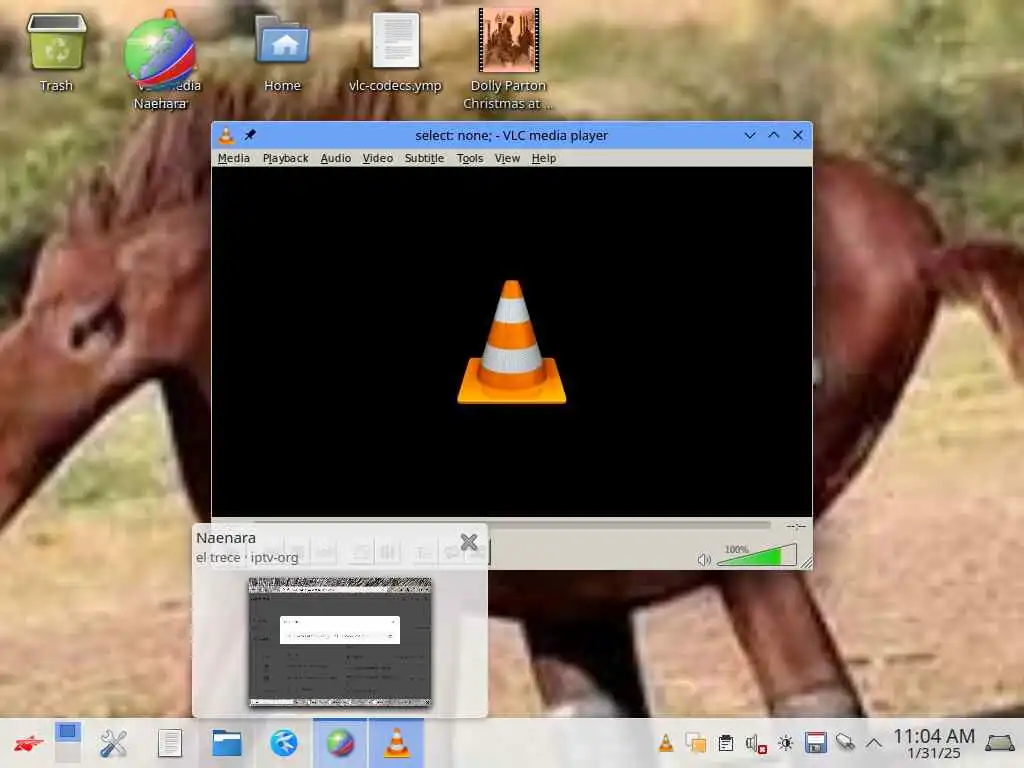Open the Dolly Parton Christmas video file
The width and height of the screenshot is (1024, 768).
pyautogui.click(x=508, y=59)
